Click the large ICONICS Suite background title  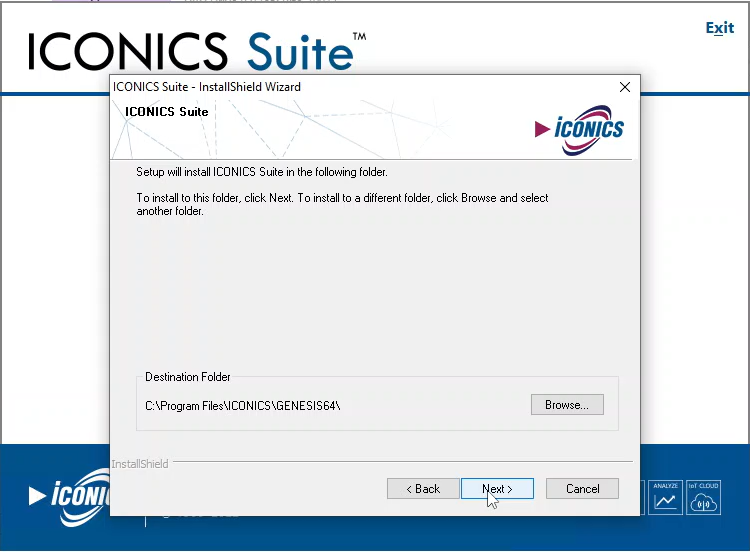(x=196, y=51)
